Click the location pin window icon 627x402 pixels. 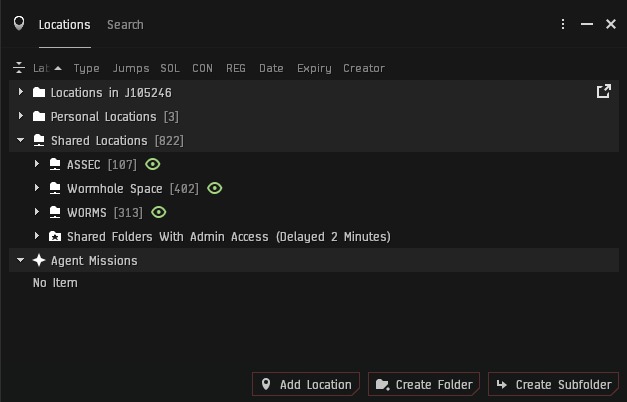18,24
